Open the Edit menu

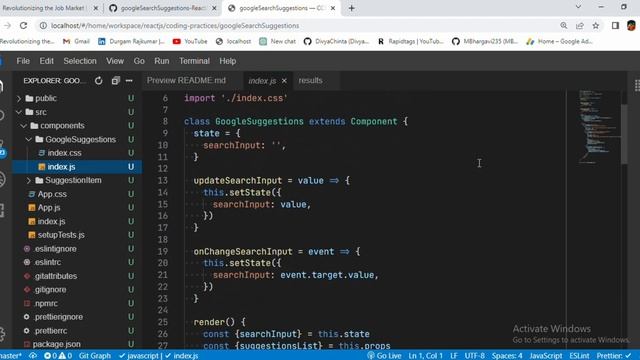tap(47, 61)
